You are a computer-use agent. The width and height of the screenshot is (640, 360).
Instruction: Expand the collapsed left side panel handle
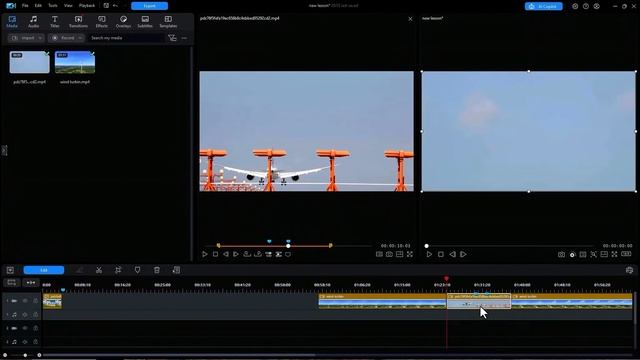[4, 150]
